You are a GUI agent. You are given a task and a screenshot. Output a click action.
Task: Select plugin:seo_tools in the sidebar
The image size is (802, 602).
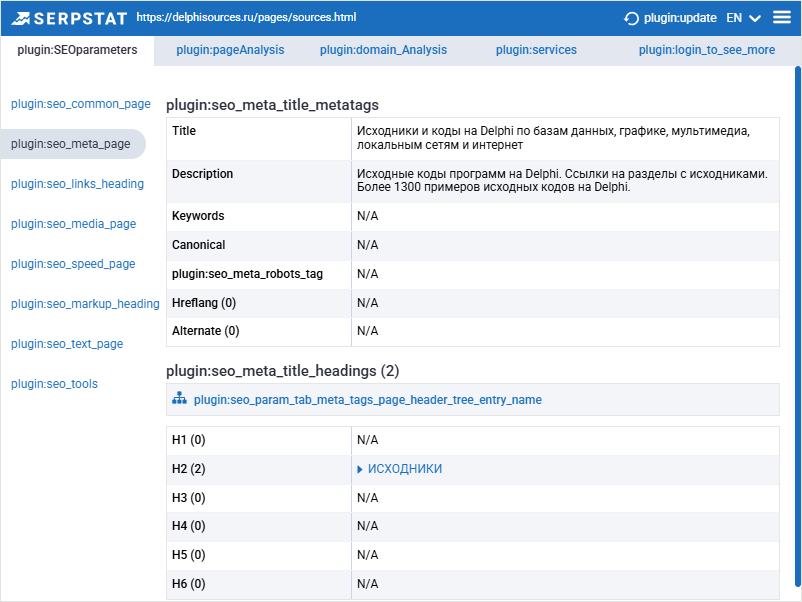[54, 383]
